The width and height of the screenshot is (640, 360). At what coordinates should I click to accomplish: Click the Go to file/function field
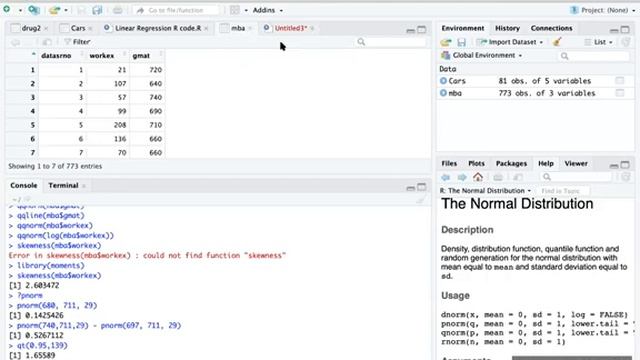tap(176, 10)
